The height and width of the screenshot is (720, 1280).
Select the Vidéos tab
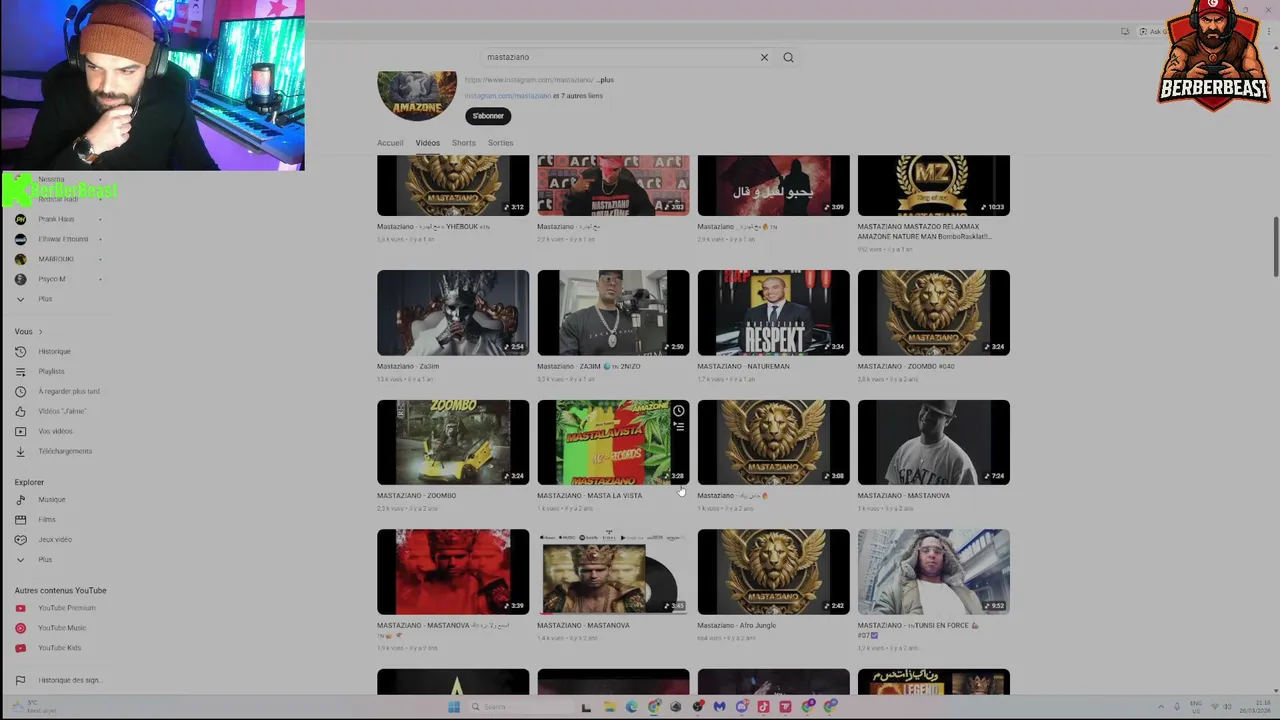428,143
